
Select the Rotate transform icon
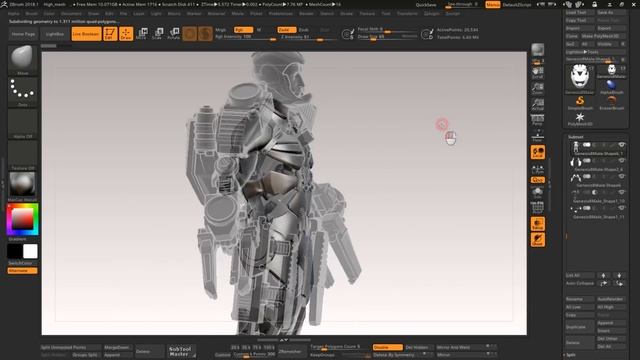tap(173, 34)
